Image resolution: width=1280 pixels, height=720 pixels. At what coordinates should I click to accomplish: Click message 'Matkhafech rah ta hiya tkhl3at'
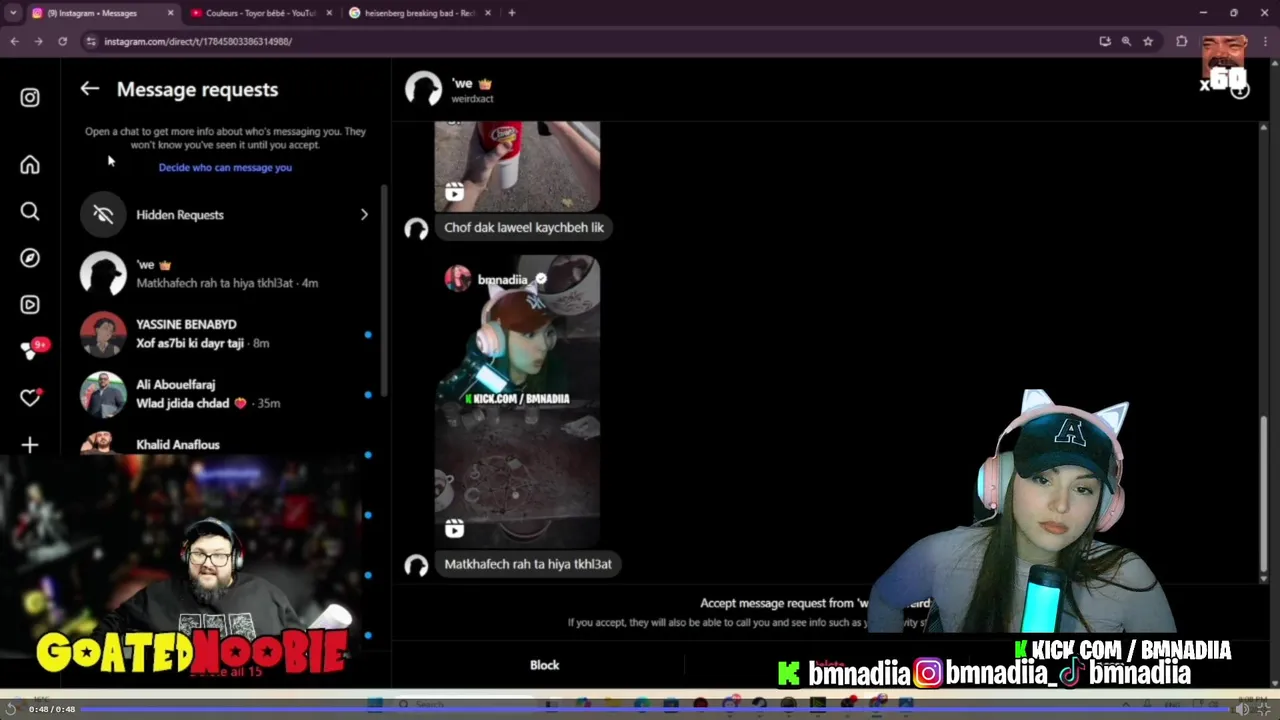point(528,564)
